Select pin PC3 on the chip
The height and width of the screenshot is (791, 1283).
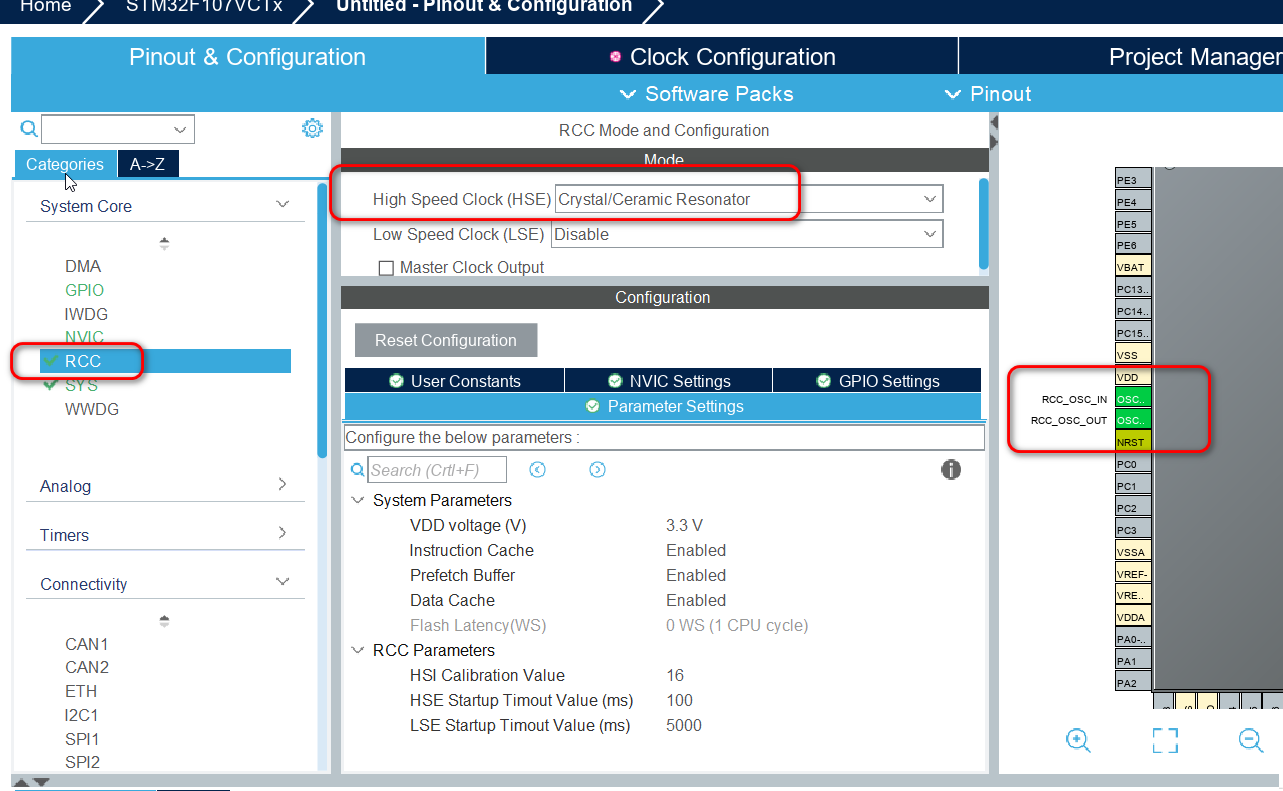tap(1133, 530)
